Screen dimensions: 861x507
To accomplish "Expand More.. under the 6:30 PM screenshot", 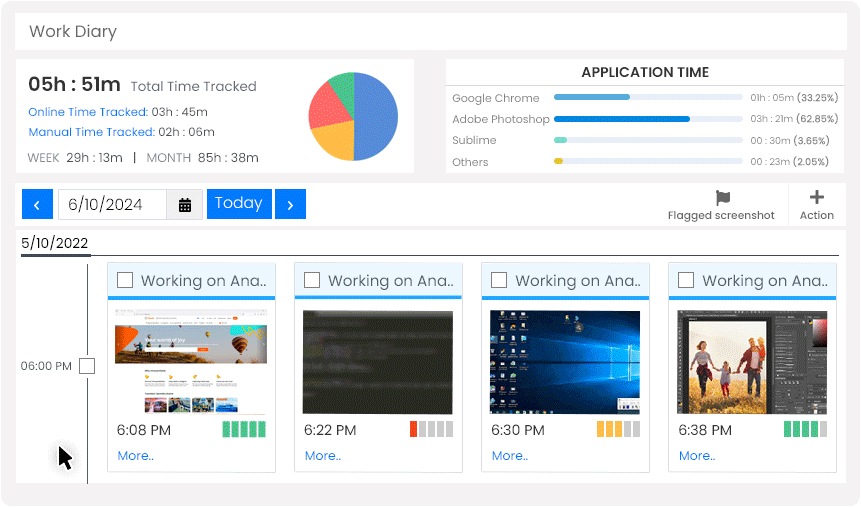I will 509,456.
